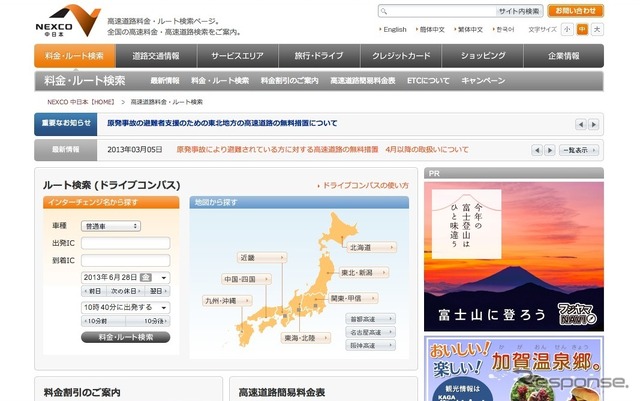
Task: Select the 料金・ルート検索 main tab
Action: tap(75, 56)
